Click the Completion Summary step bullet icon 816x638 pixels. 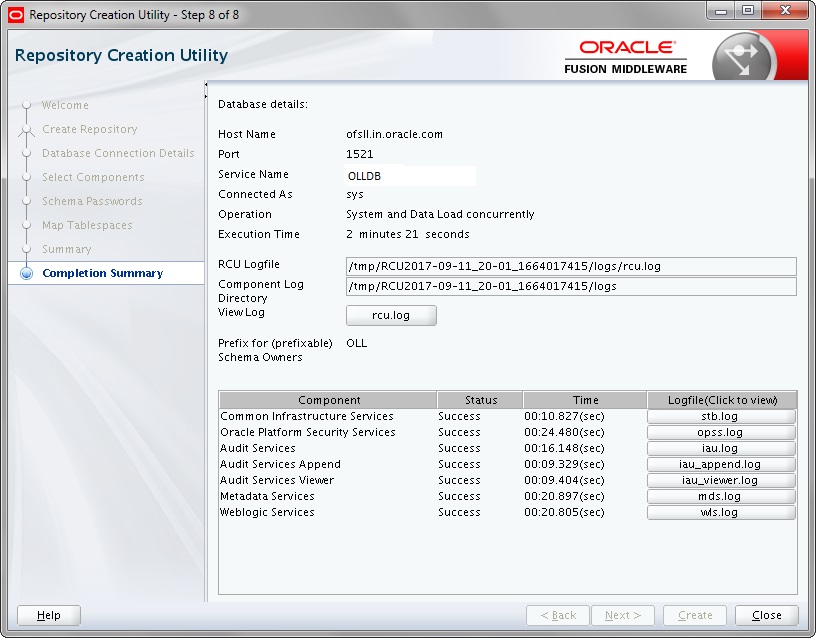pyautogui.click(x=27, y=273)
